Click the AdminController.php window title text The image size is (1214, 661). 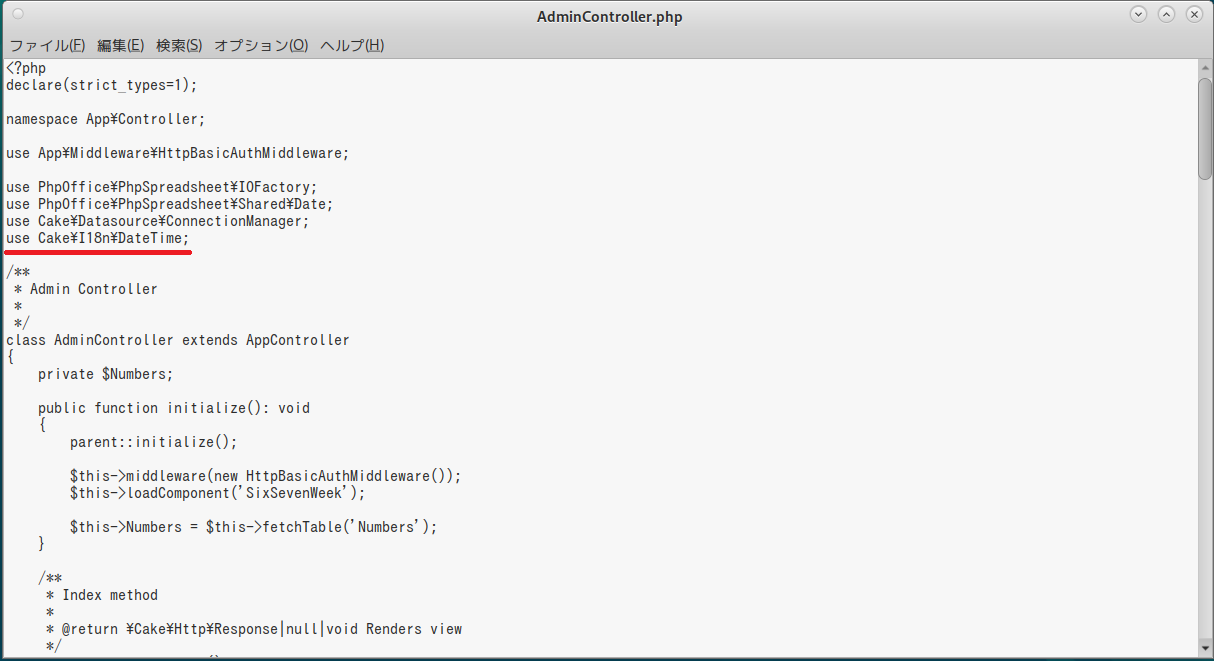point(609,17)
